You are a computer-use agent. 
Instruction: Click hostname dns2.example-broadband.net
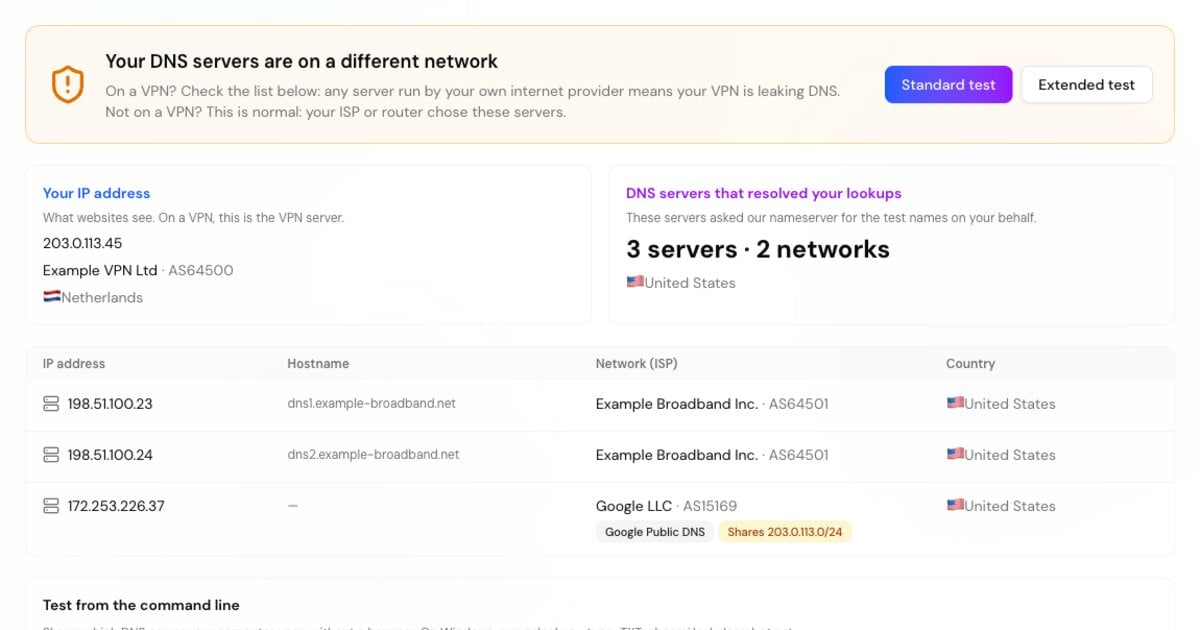coord(373,454)
